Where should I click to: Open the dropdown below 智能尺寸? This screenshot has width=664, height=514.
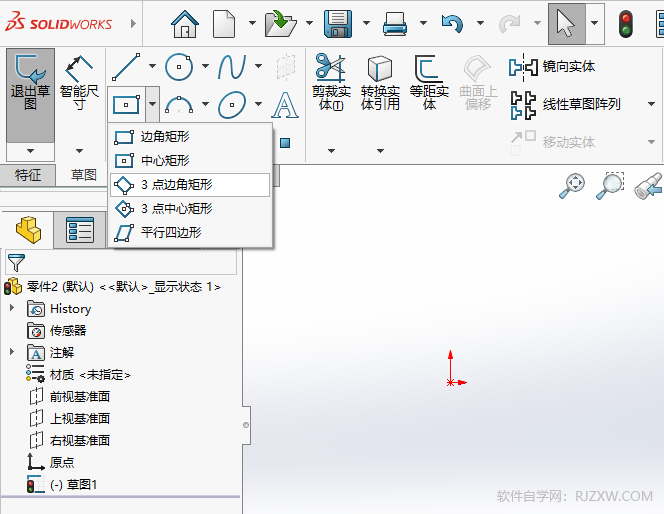[79, 151]
